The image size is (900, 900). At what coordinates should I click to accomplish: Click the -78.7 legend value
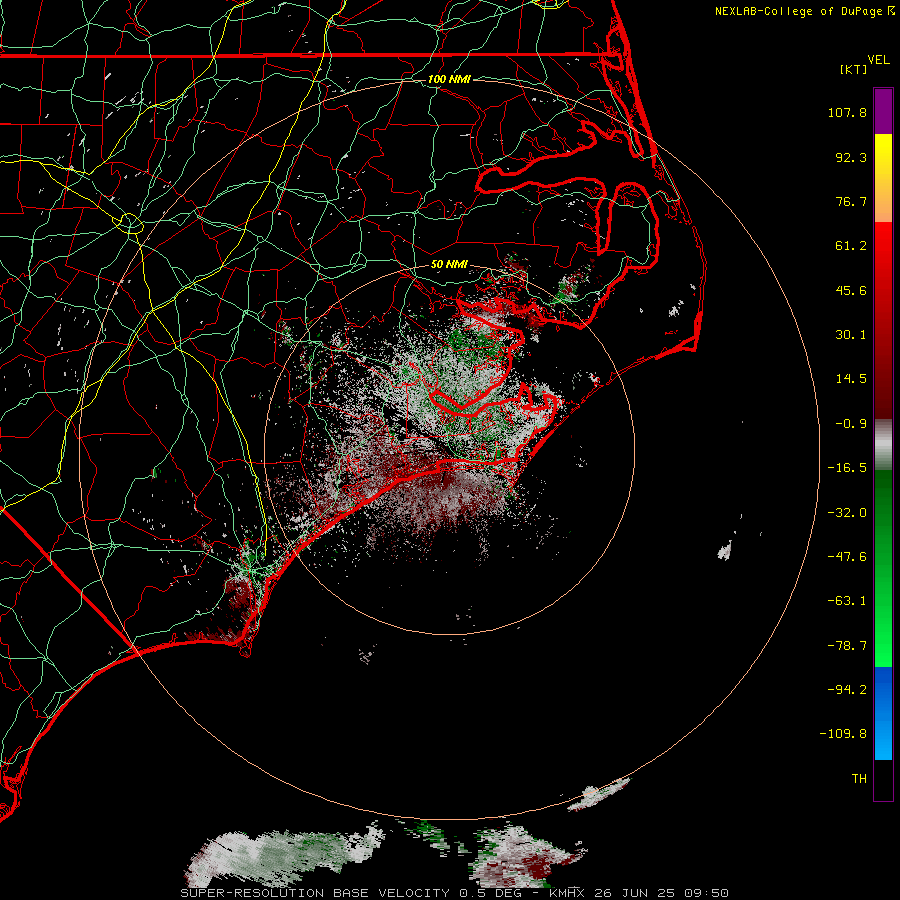coord(847,646)
